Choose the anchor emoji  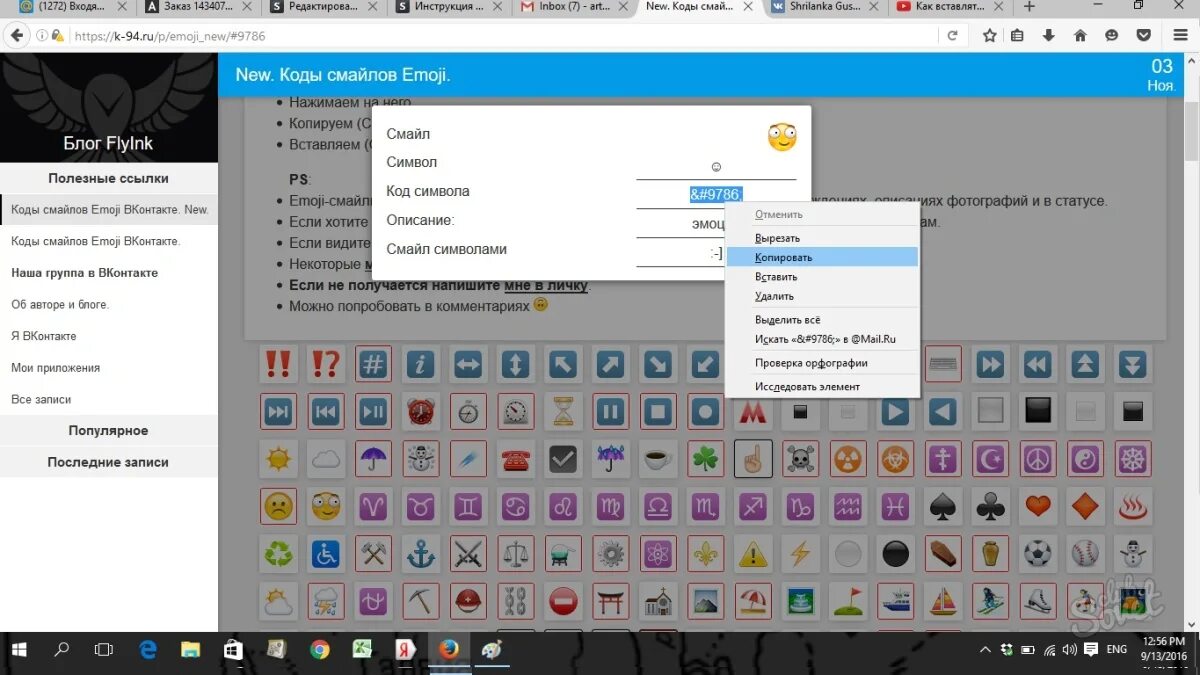point(420,553)
